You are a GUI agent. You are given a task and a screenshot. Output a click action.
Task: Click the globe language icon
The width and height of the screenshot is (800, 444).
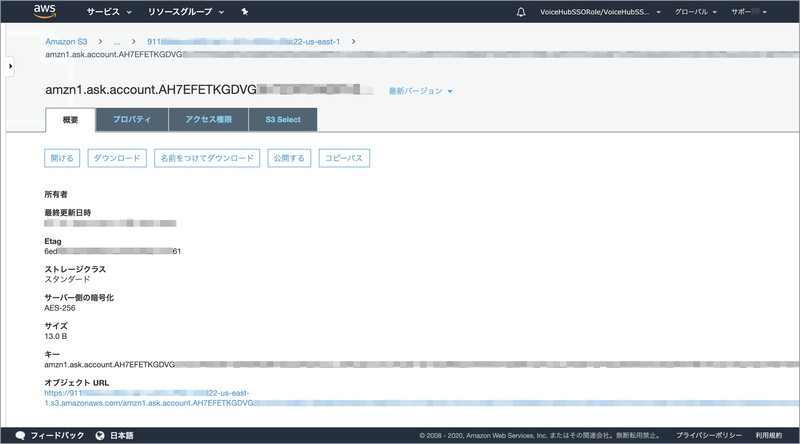100,435
